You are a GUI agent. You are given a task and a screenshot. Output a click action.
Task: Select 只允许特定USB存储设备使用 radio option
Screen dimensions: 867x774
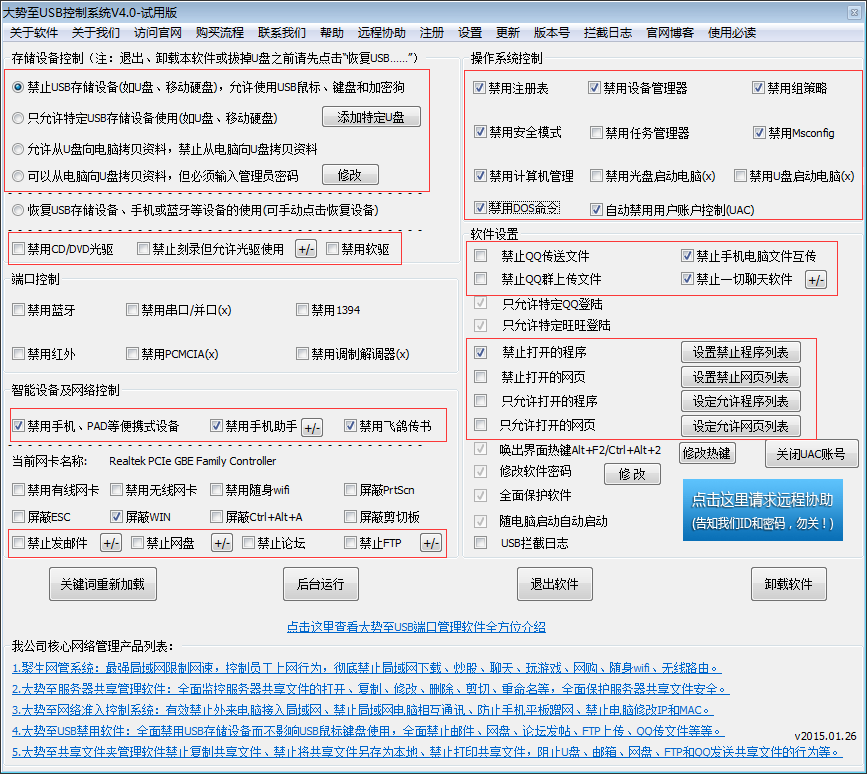click(17, 118)
